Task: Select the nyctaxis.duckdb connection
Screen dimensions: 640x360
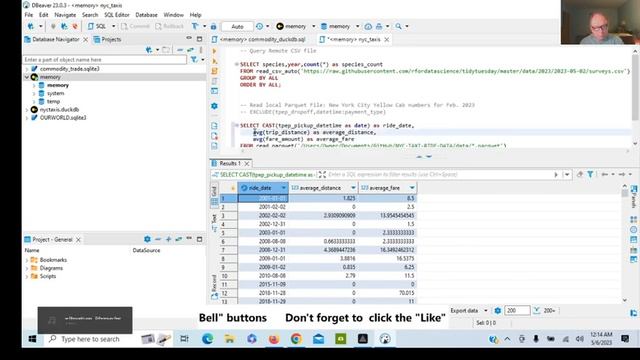Action: click(x=59, y=109)
